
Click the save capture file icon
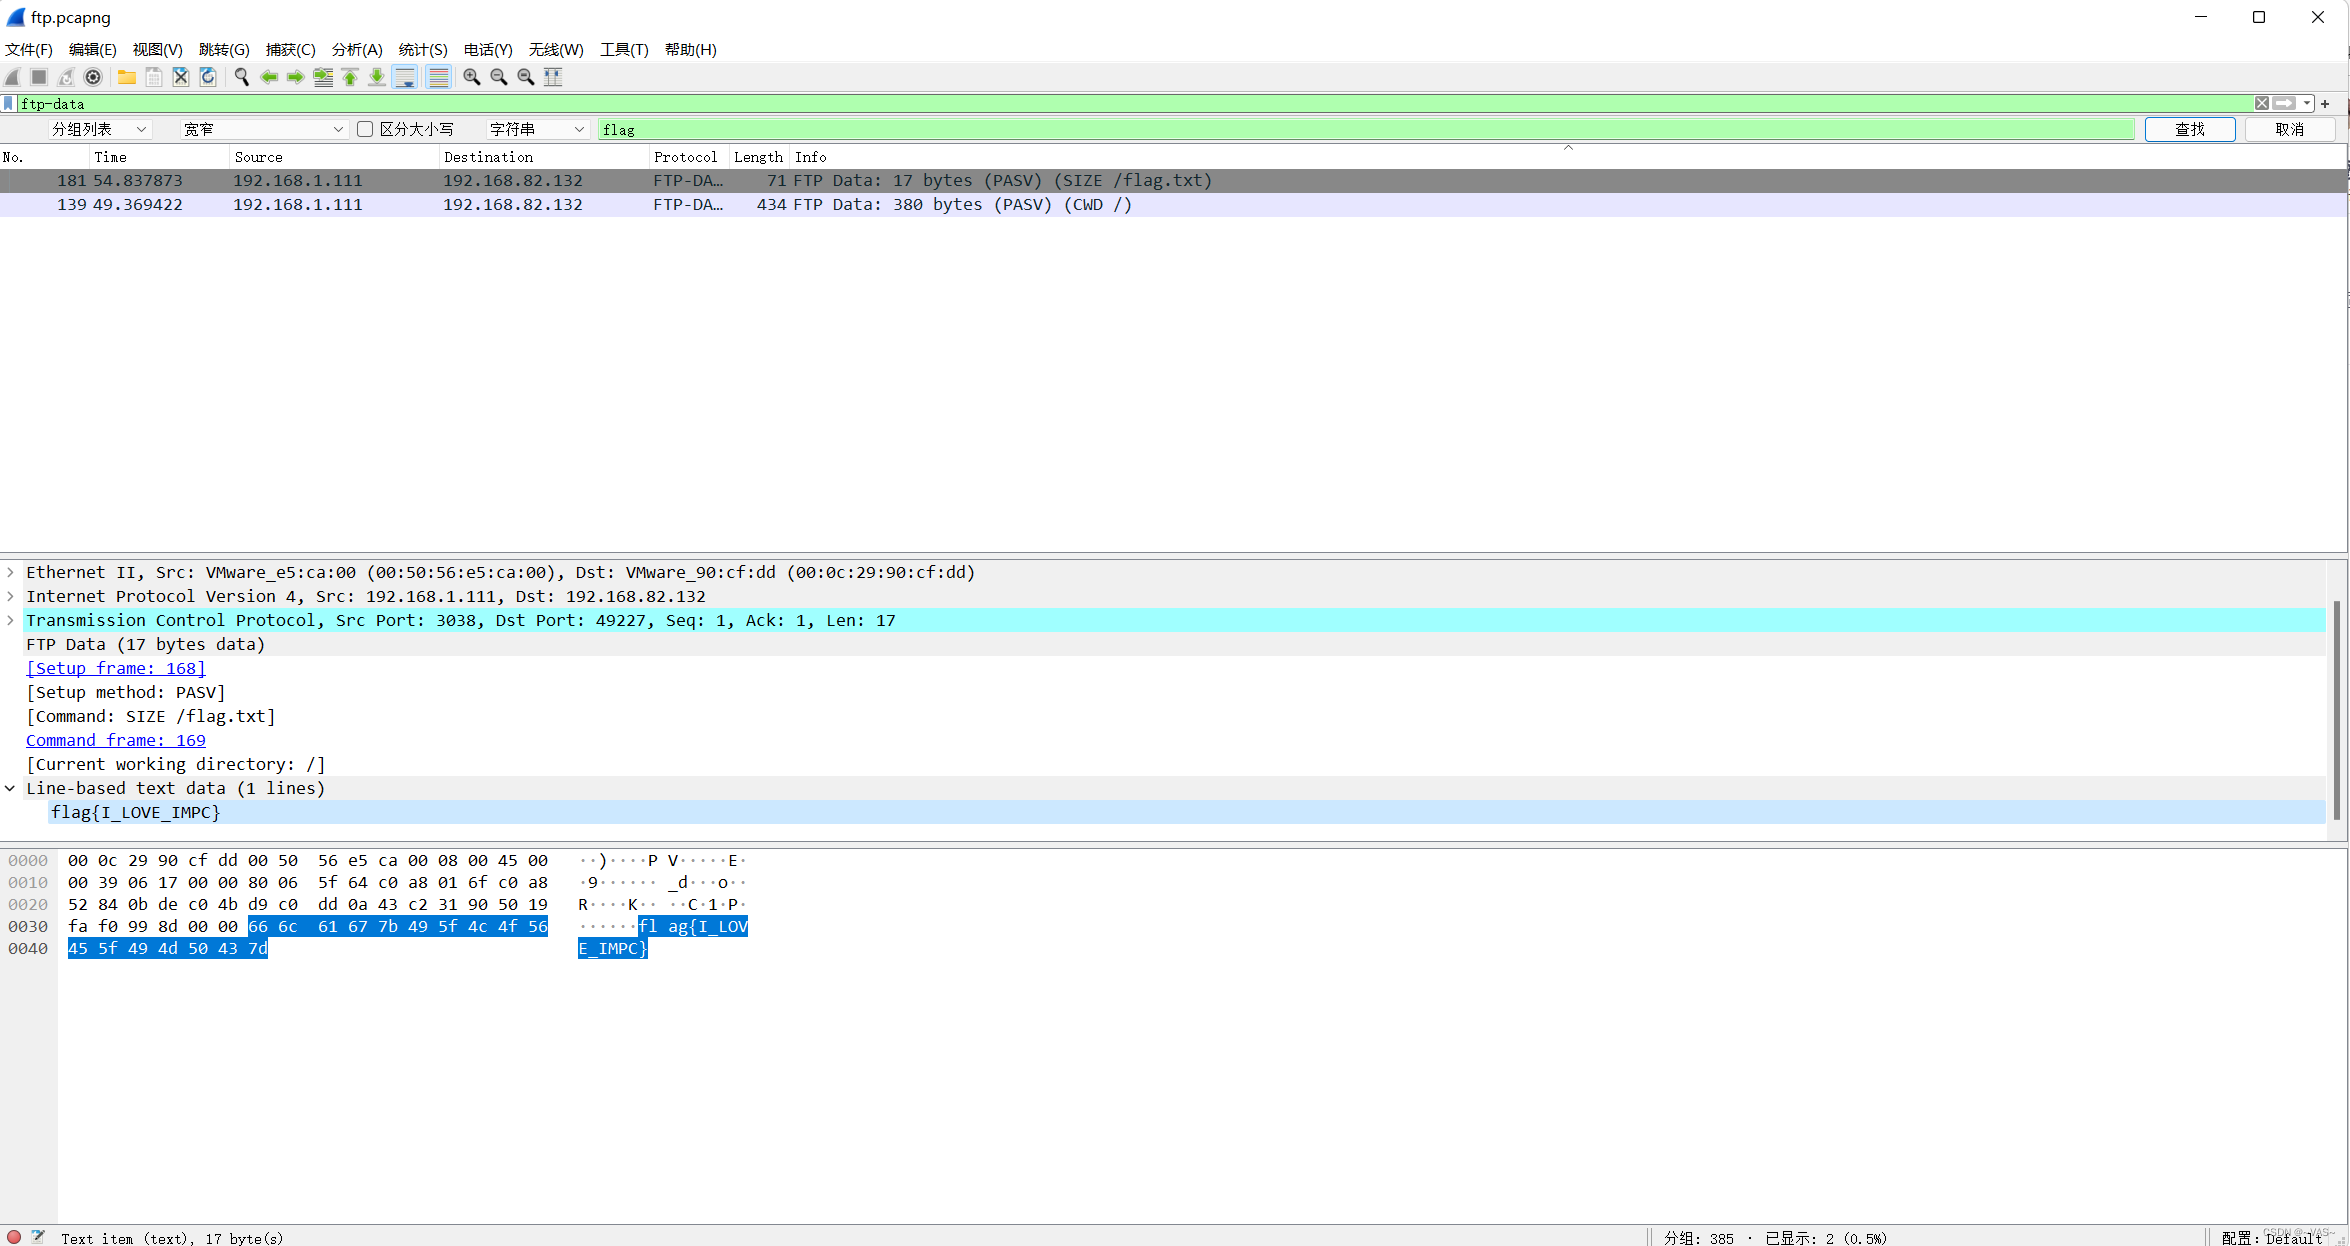(x=154, y=77)
